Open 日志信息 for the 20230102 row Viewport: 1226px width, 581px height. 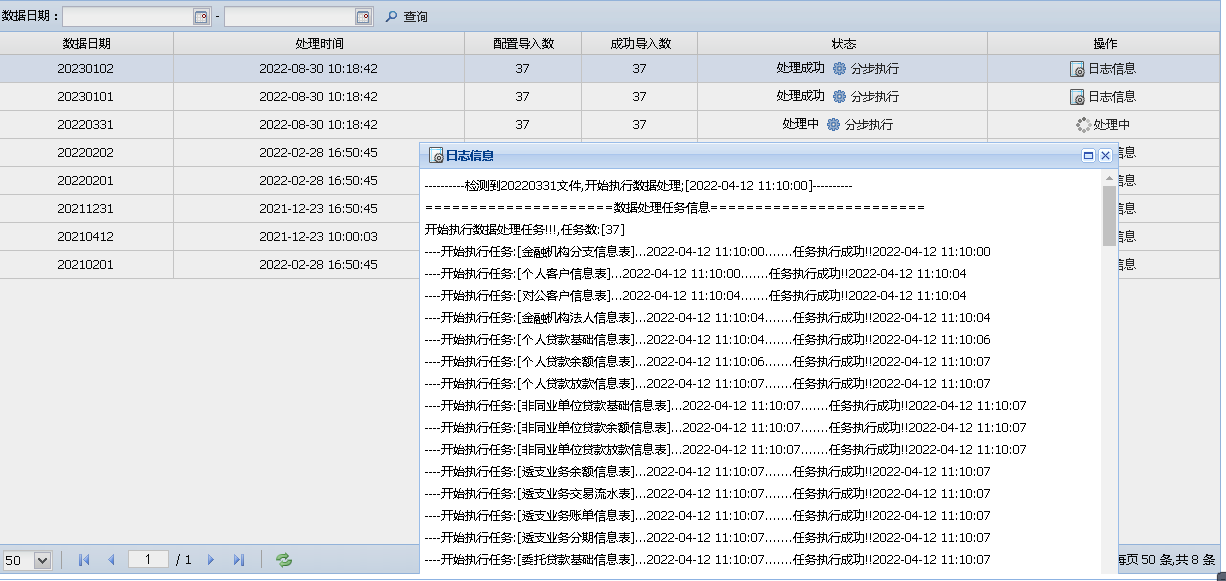1103,69
